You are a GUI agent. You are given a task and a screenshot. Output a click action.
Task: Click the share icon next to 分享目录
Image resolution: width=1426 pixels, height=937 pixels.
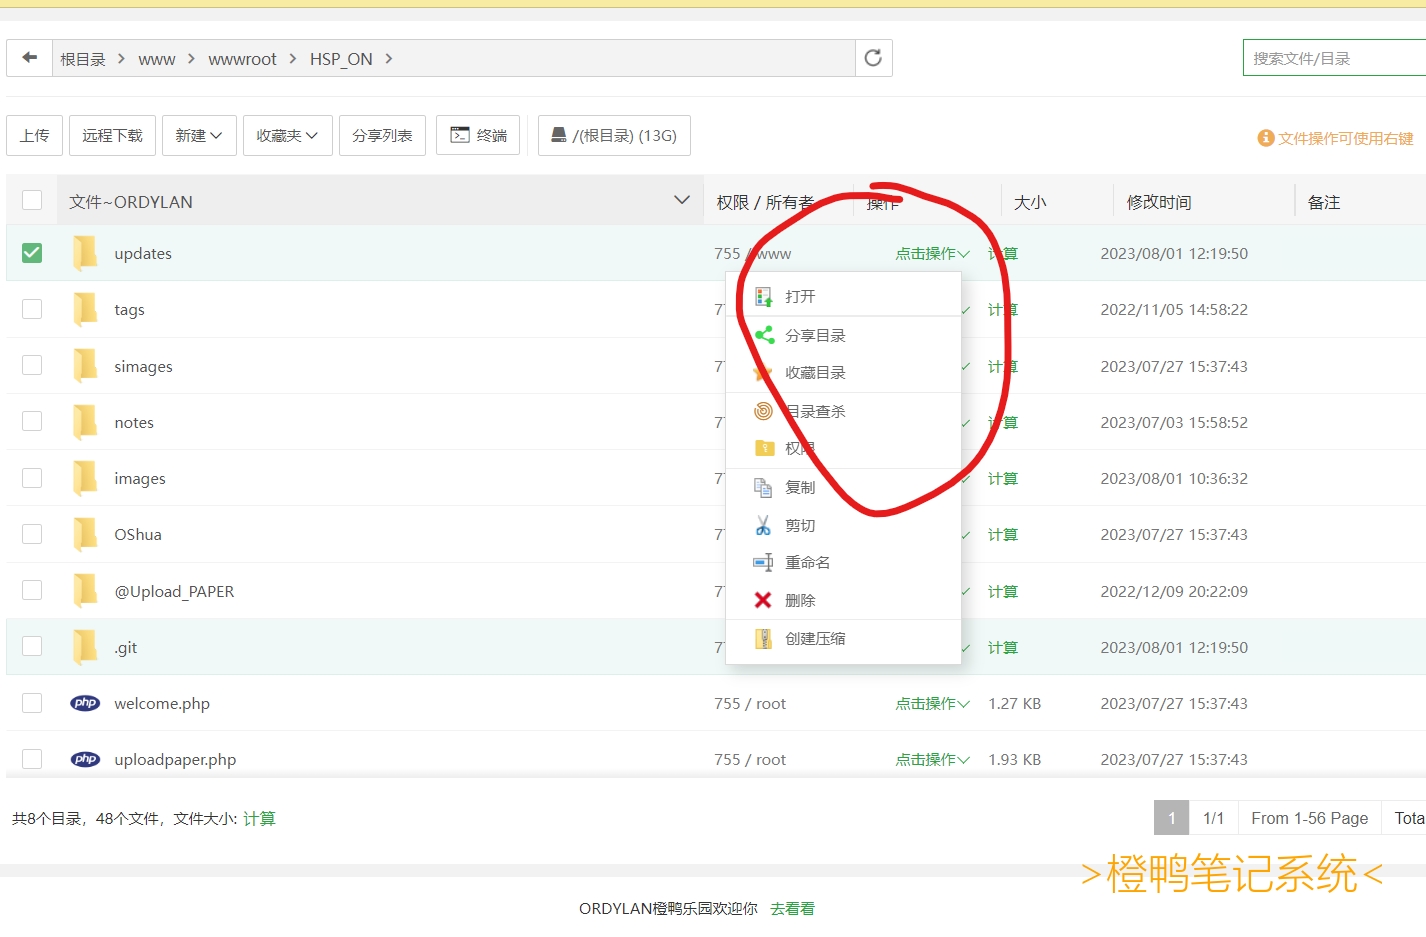click(763, 334)
